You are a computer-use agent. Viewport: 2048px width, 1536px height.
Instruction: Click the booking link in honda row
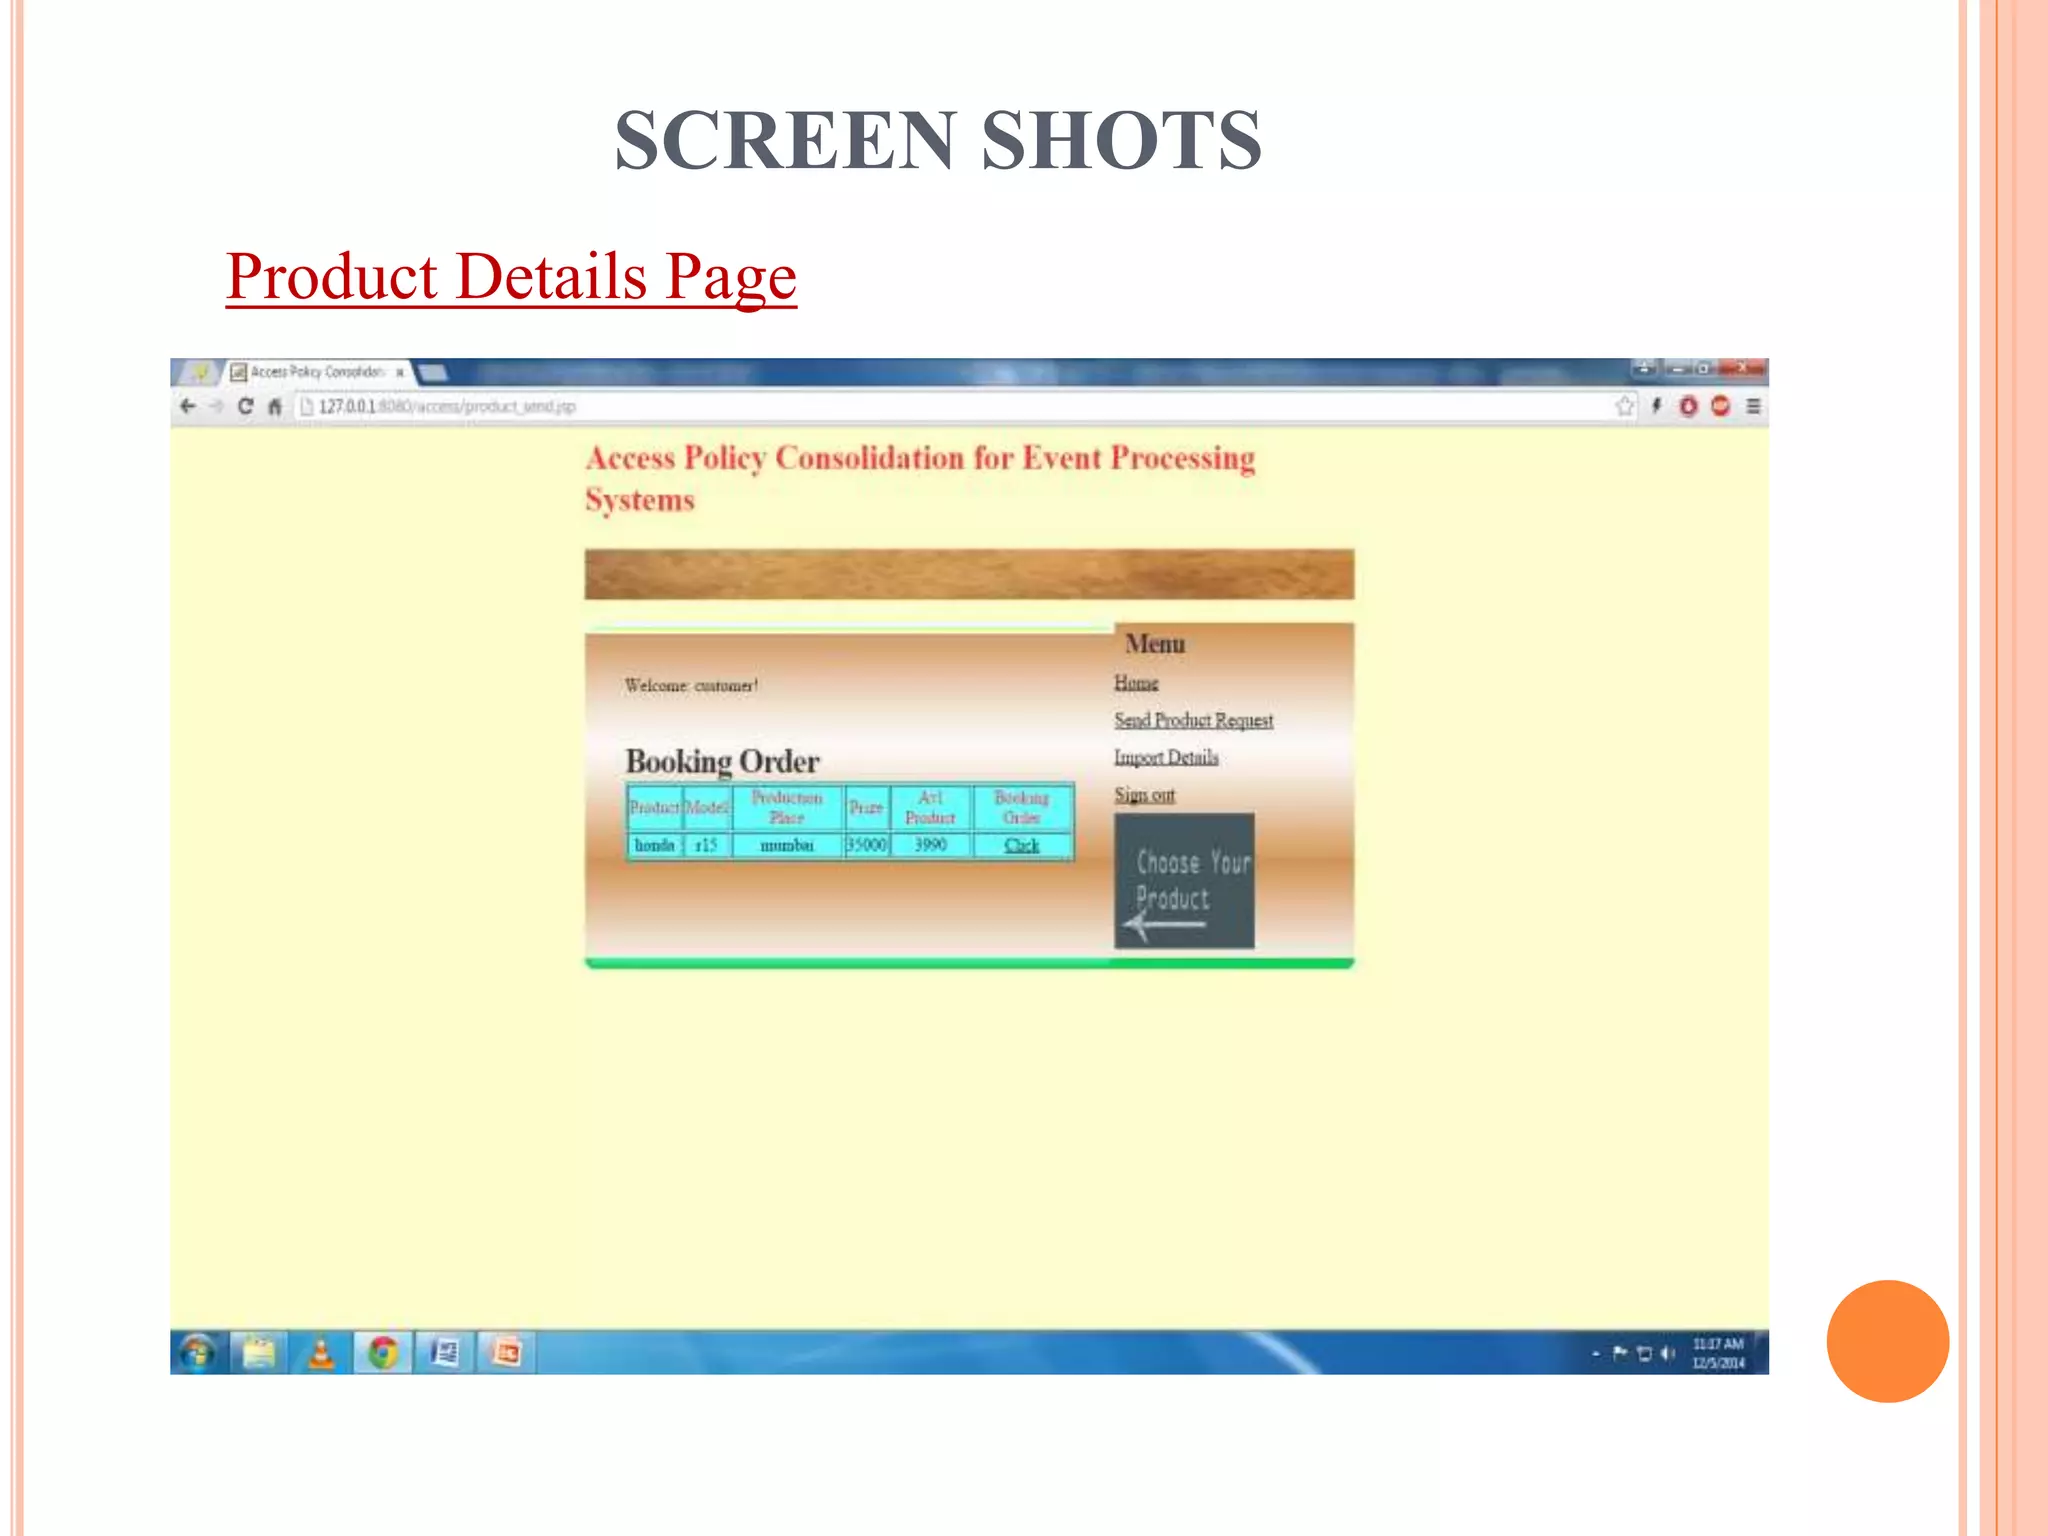(1021, 845)
